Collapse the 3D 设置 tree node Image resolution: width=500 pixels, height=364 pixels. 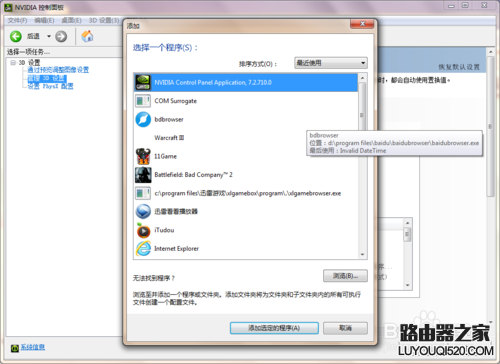coord(13,62)
